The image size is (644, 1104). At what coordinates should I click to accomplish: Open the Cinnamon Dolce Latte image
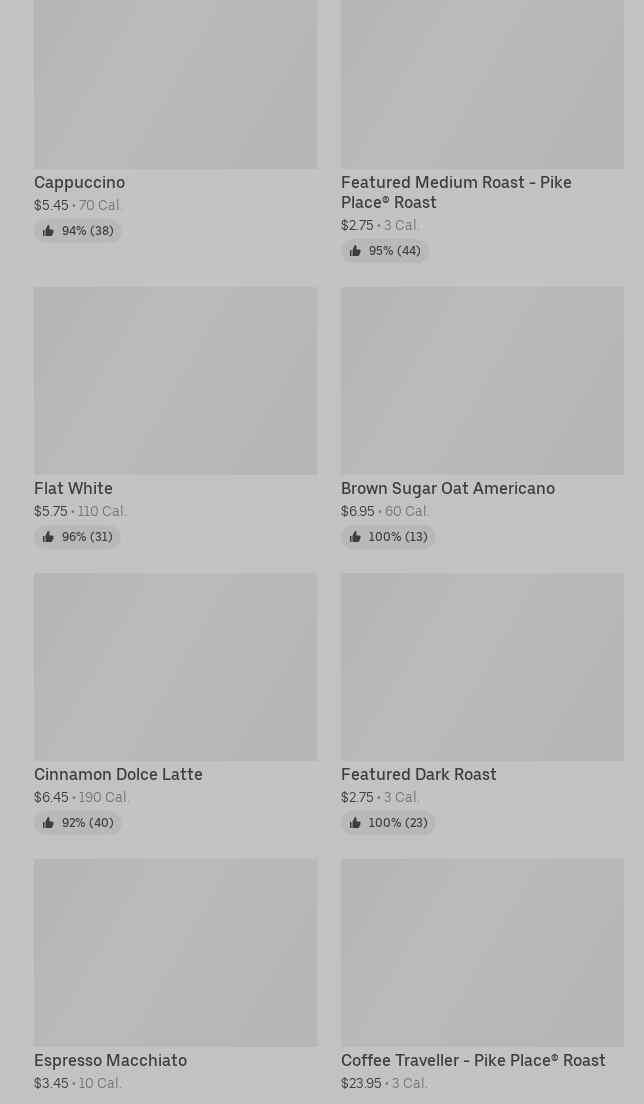coord(175,666)
